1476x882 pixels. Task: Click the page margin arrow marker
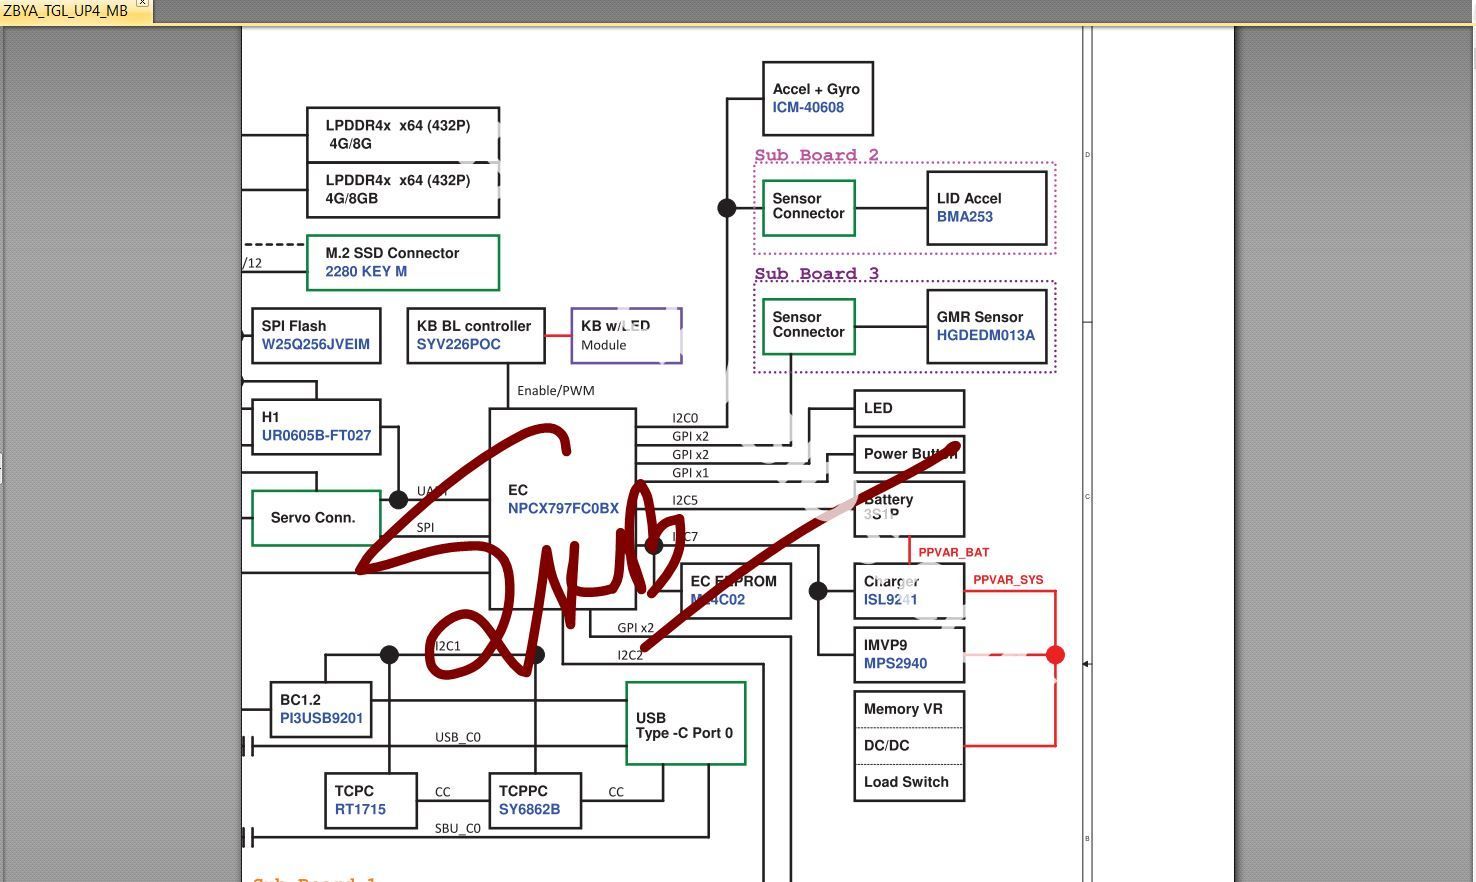click(x=1087, y=664)
